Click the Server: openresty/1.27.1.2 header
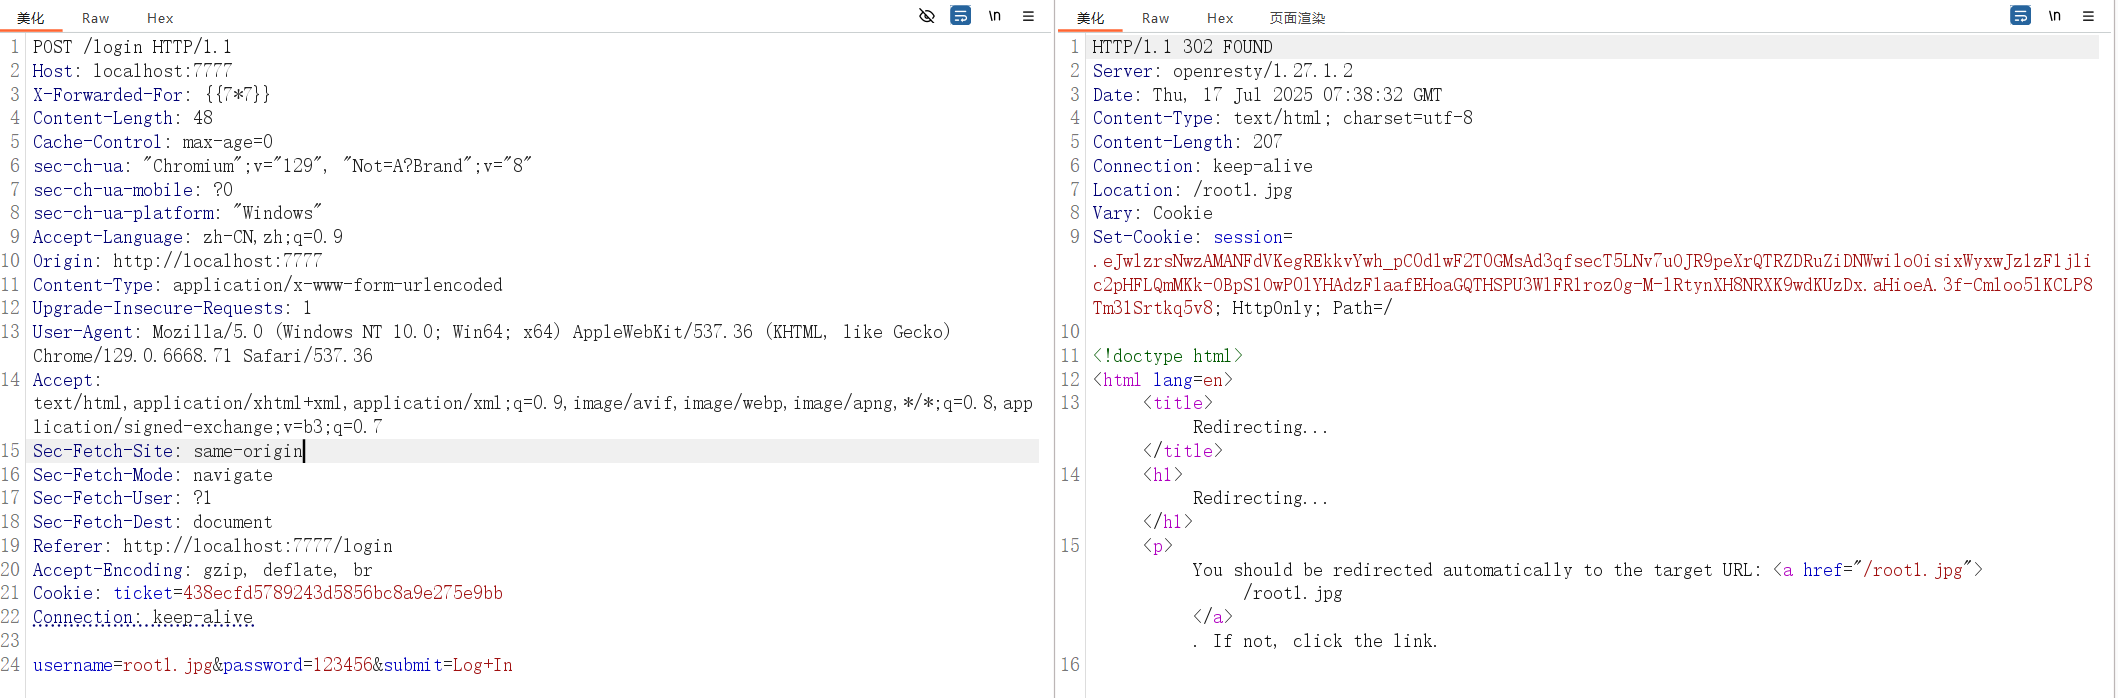The height and width of the screenshot is (698, 2118). tap(1222, 71)
